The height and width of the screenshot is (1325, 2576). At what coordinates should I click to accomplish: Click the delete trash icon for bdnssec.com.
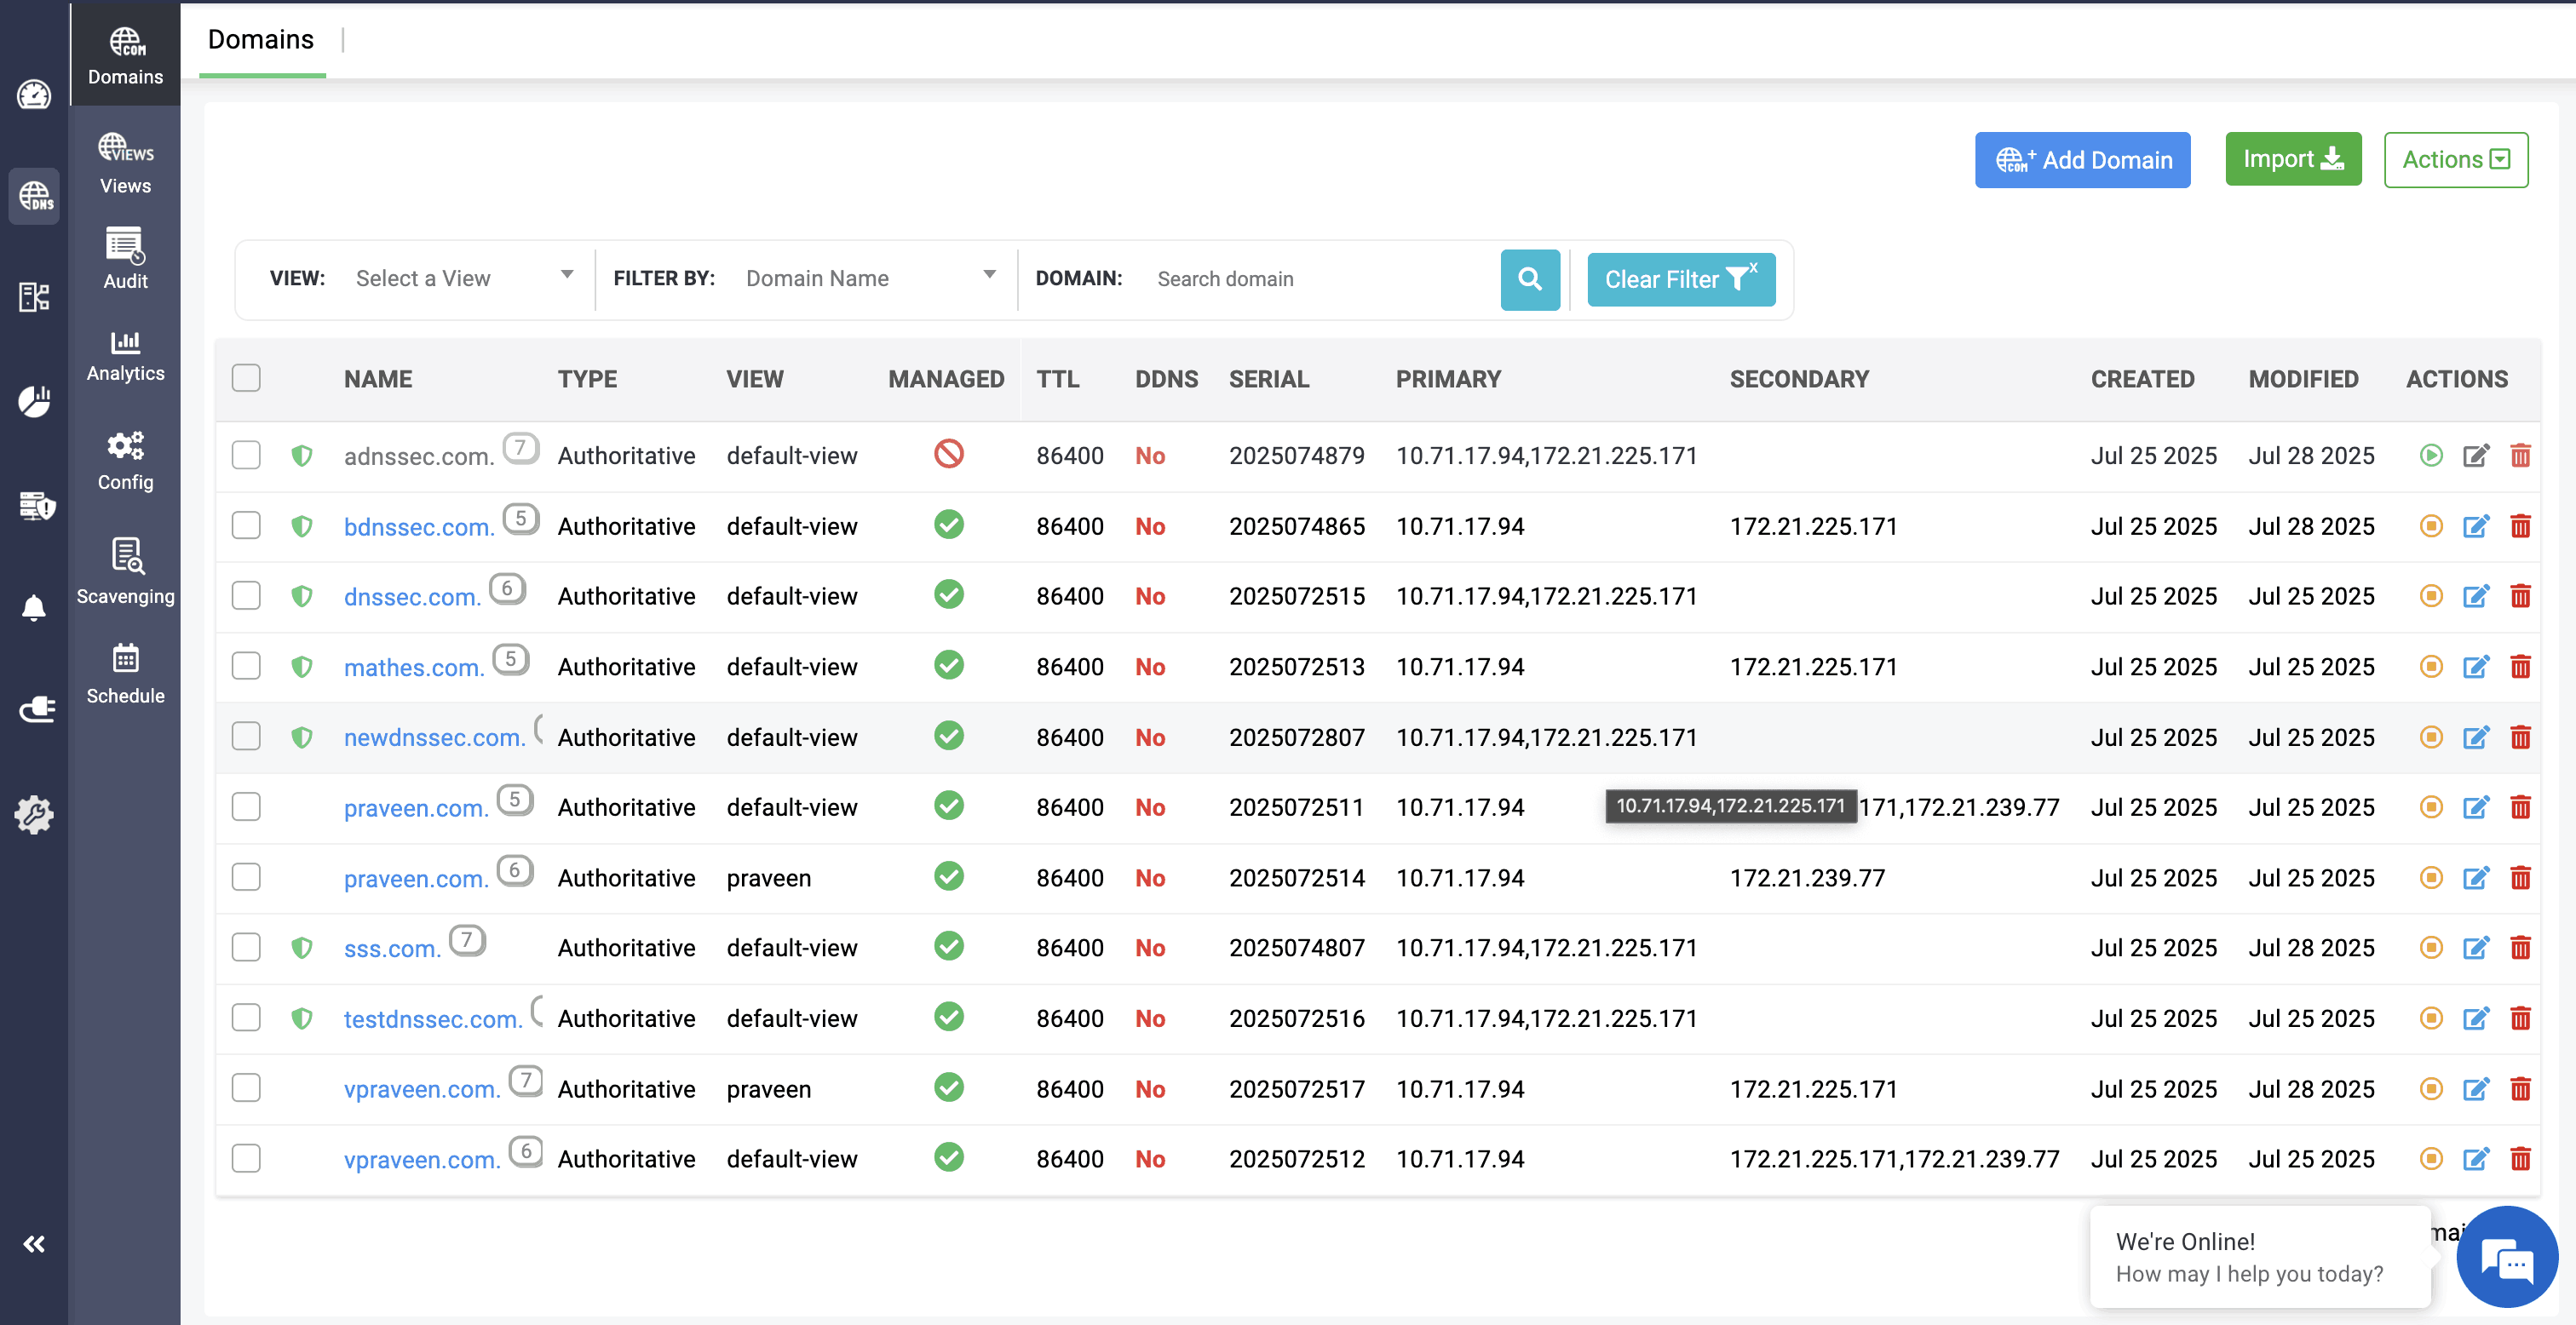[2520, 526]
